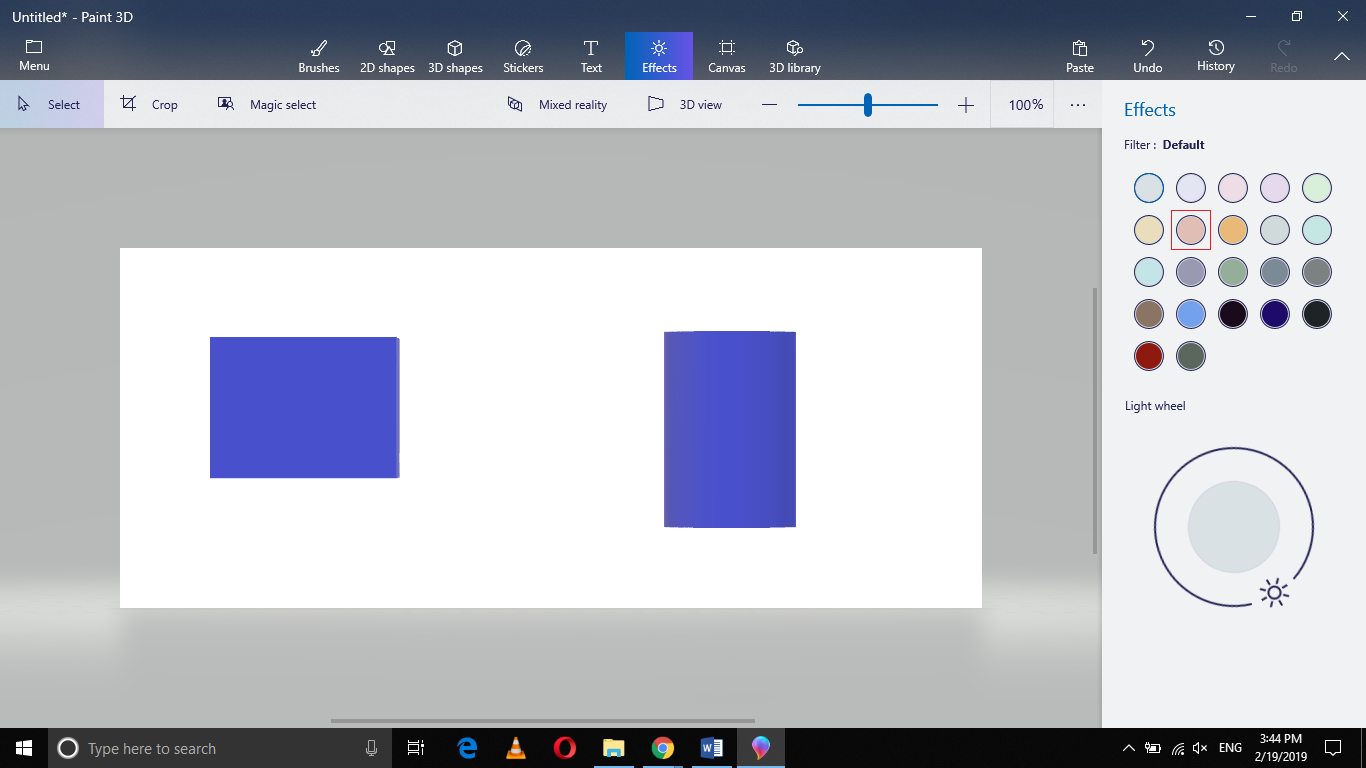Open the Brushes panel
This screenshot has width=1366, height=768.
pyautogui.click(x=318, y=55)
